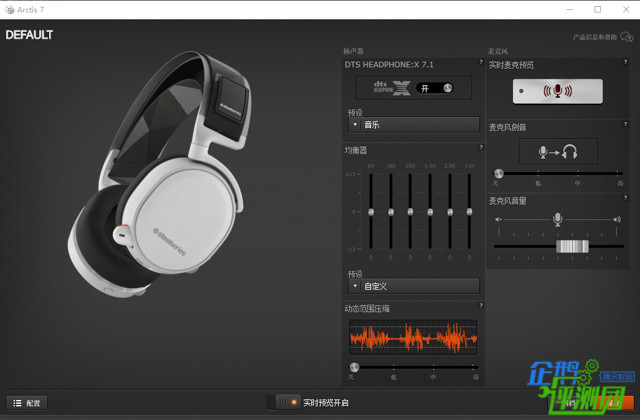Click the 64 Hz equalizer band slider
The height and width of the screenshot is (420, 640).
pos(371,211)
